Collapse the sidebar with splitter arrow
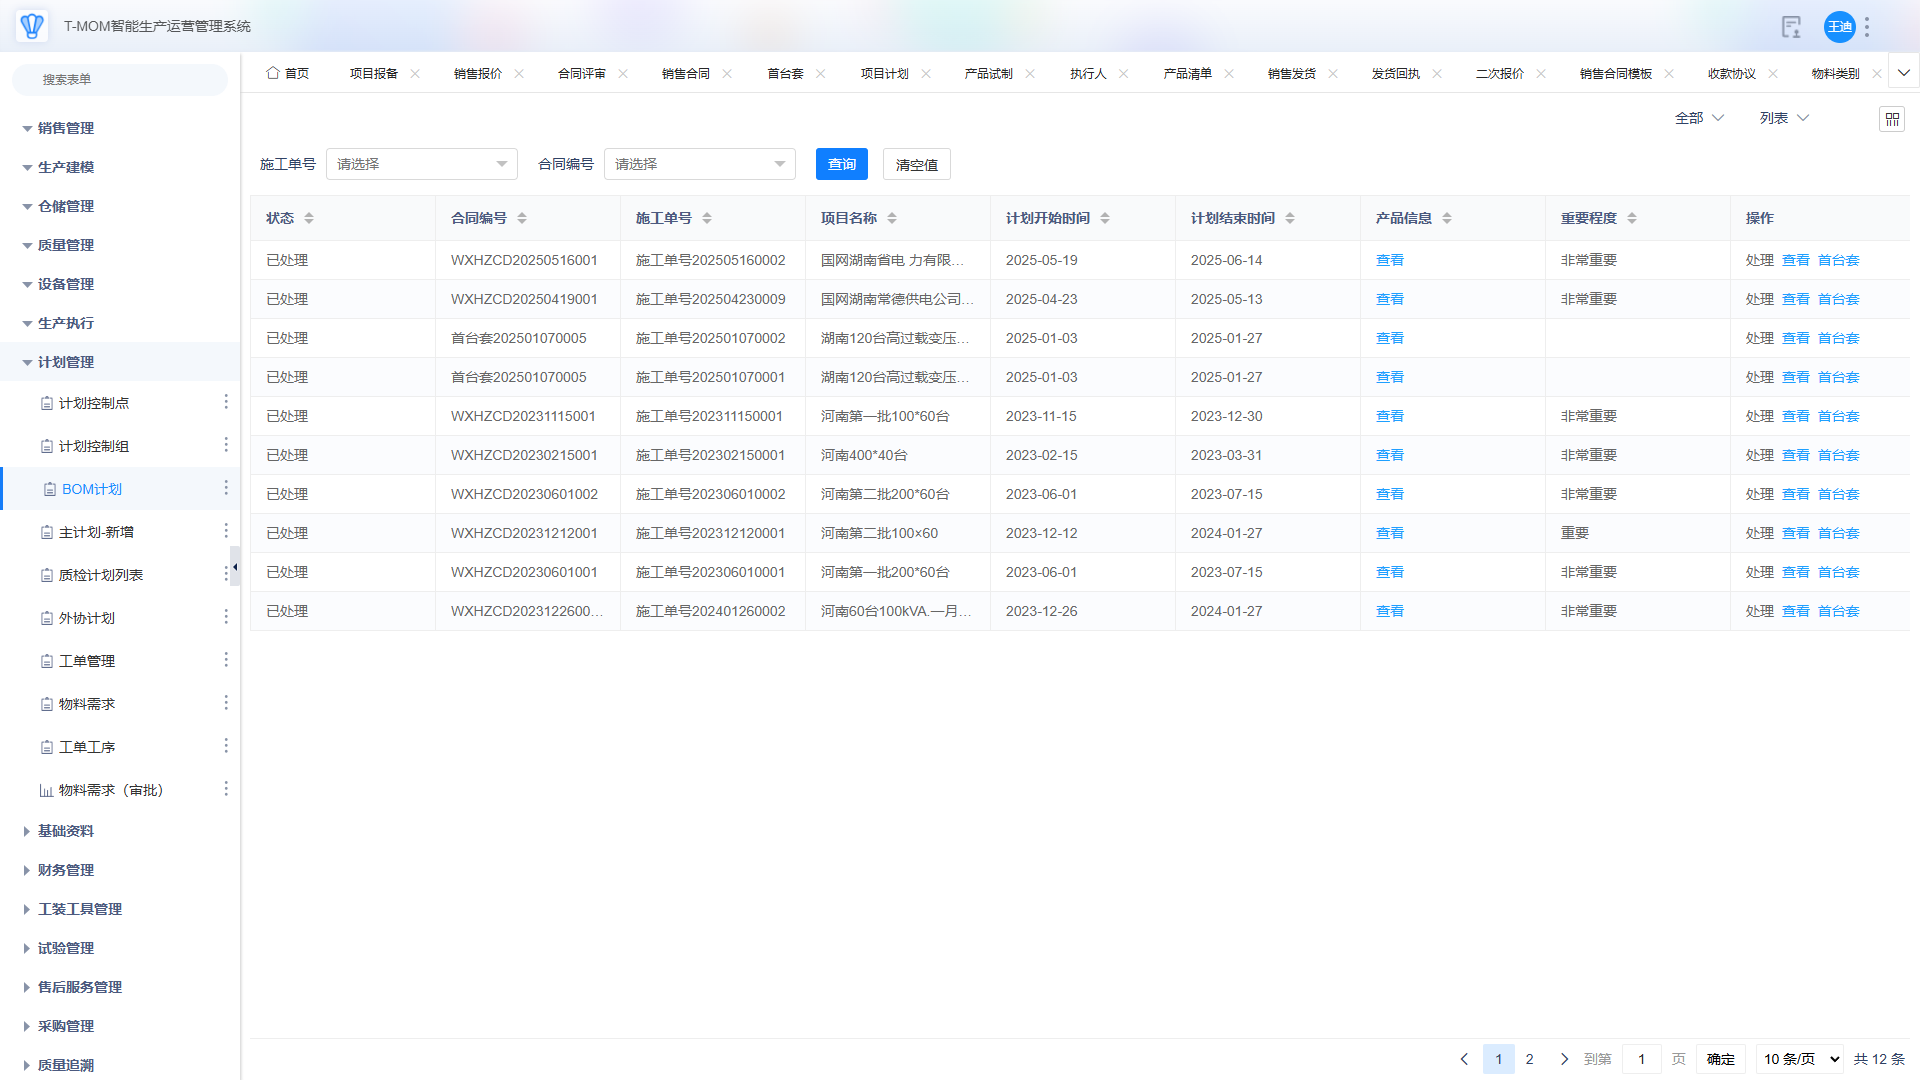This screenshot has height=1080, width=1920. click(235, 567)
